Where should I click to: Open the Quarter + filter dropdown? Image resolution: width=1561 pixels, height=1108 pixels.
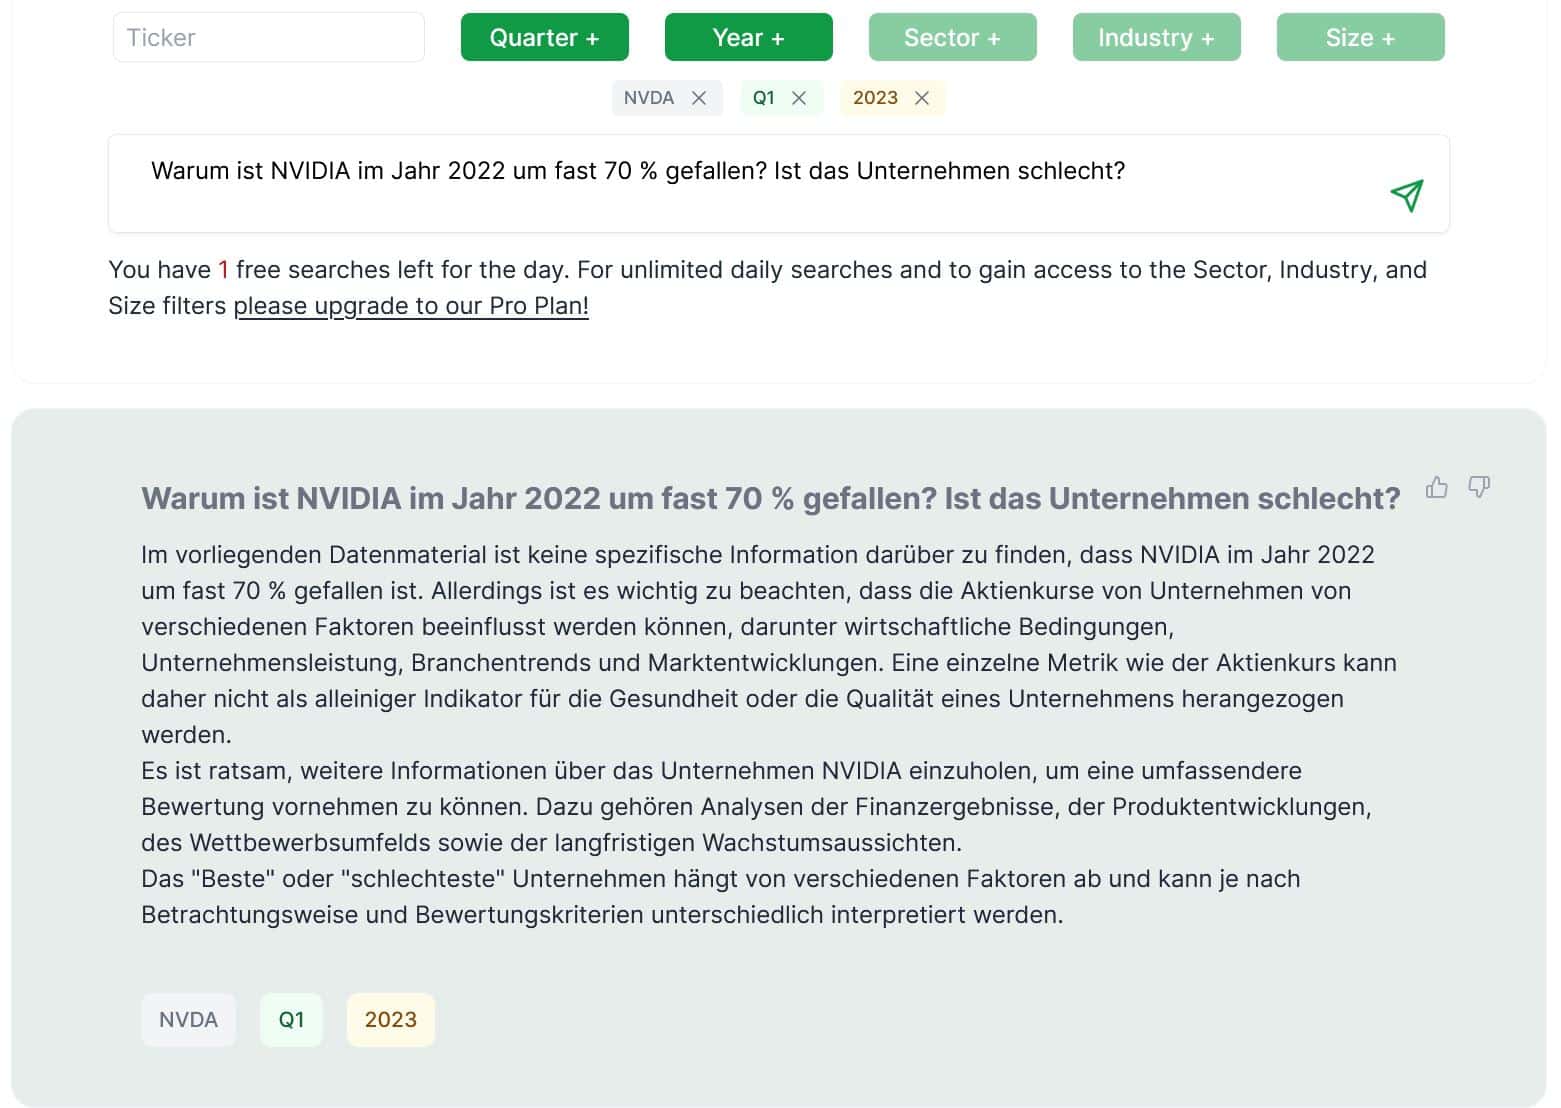click(545, 37)
